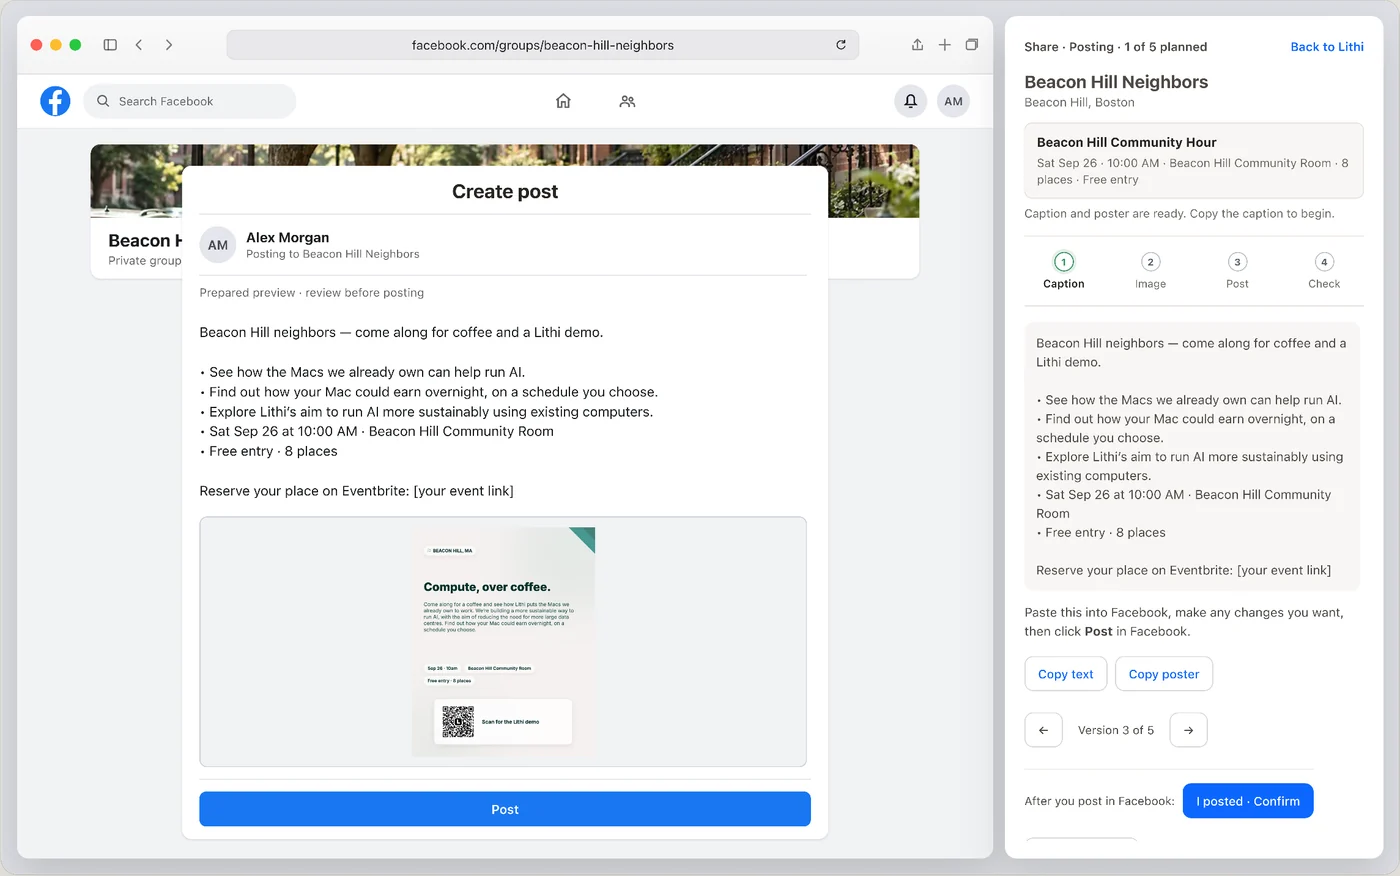Click the Eventbrite line in the Facebook post

coord(356,491)
